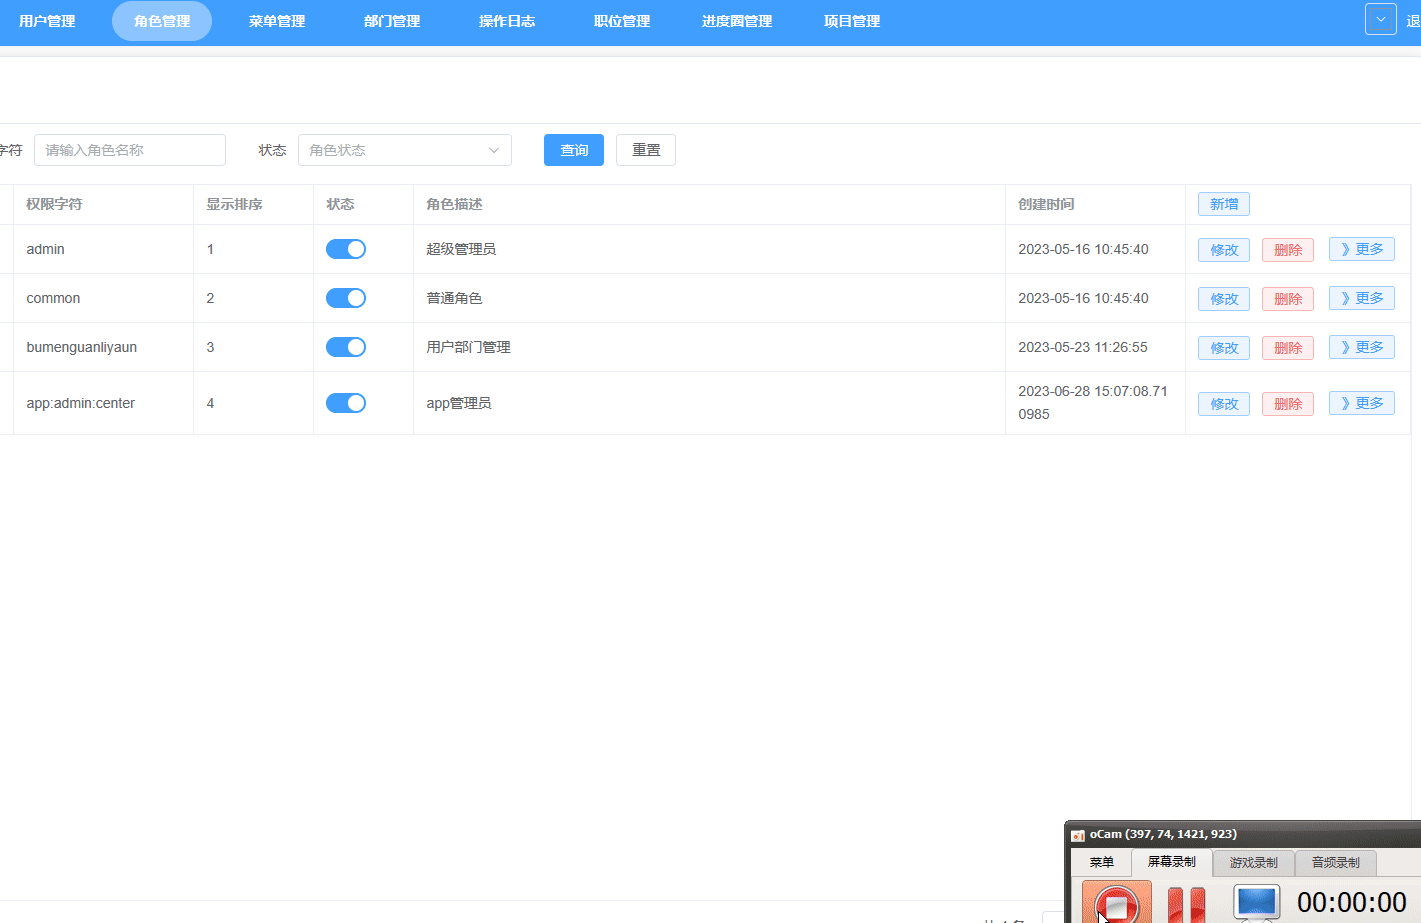
Task: Expand the chevron button in top navigation bar
Action: [x=1381, y=18]
